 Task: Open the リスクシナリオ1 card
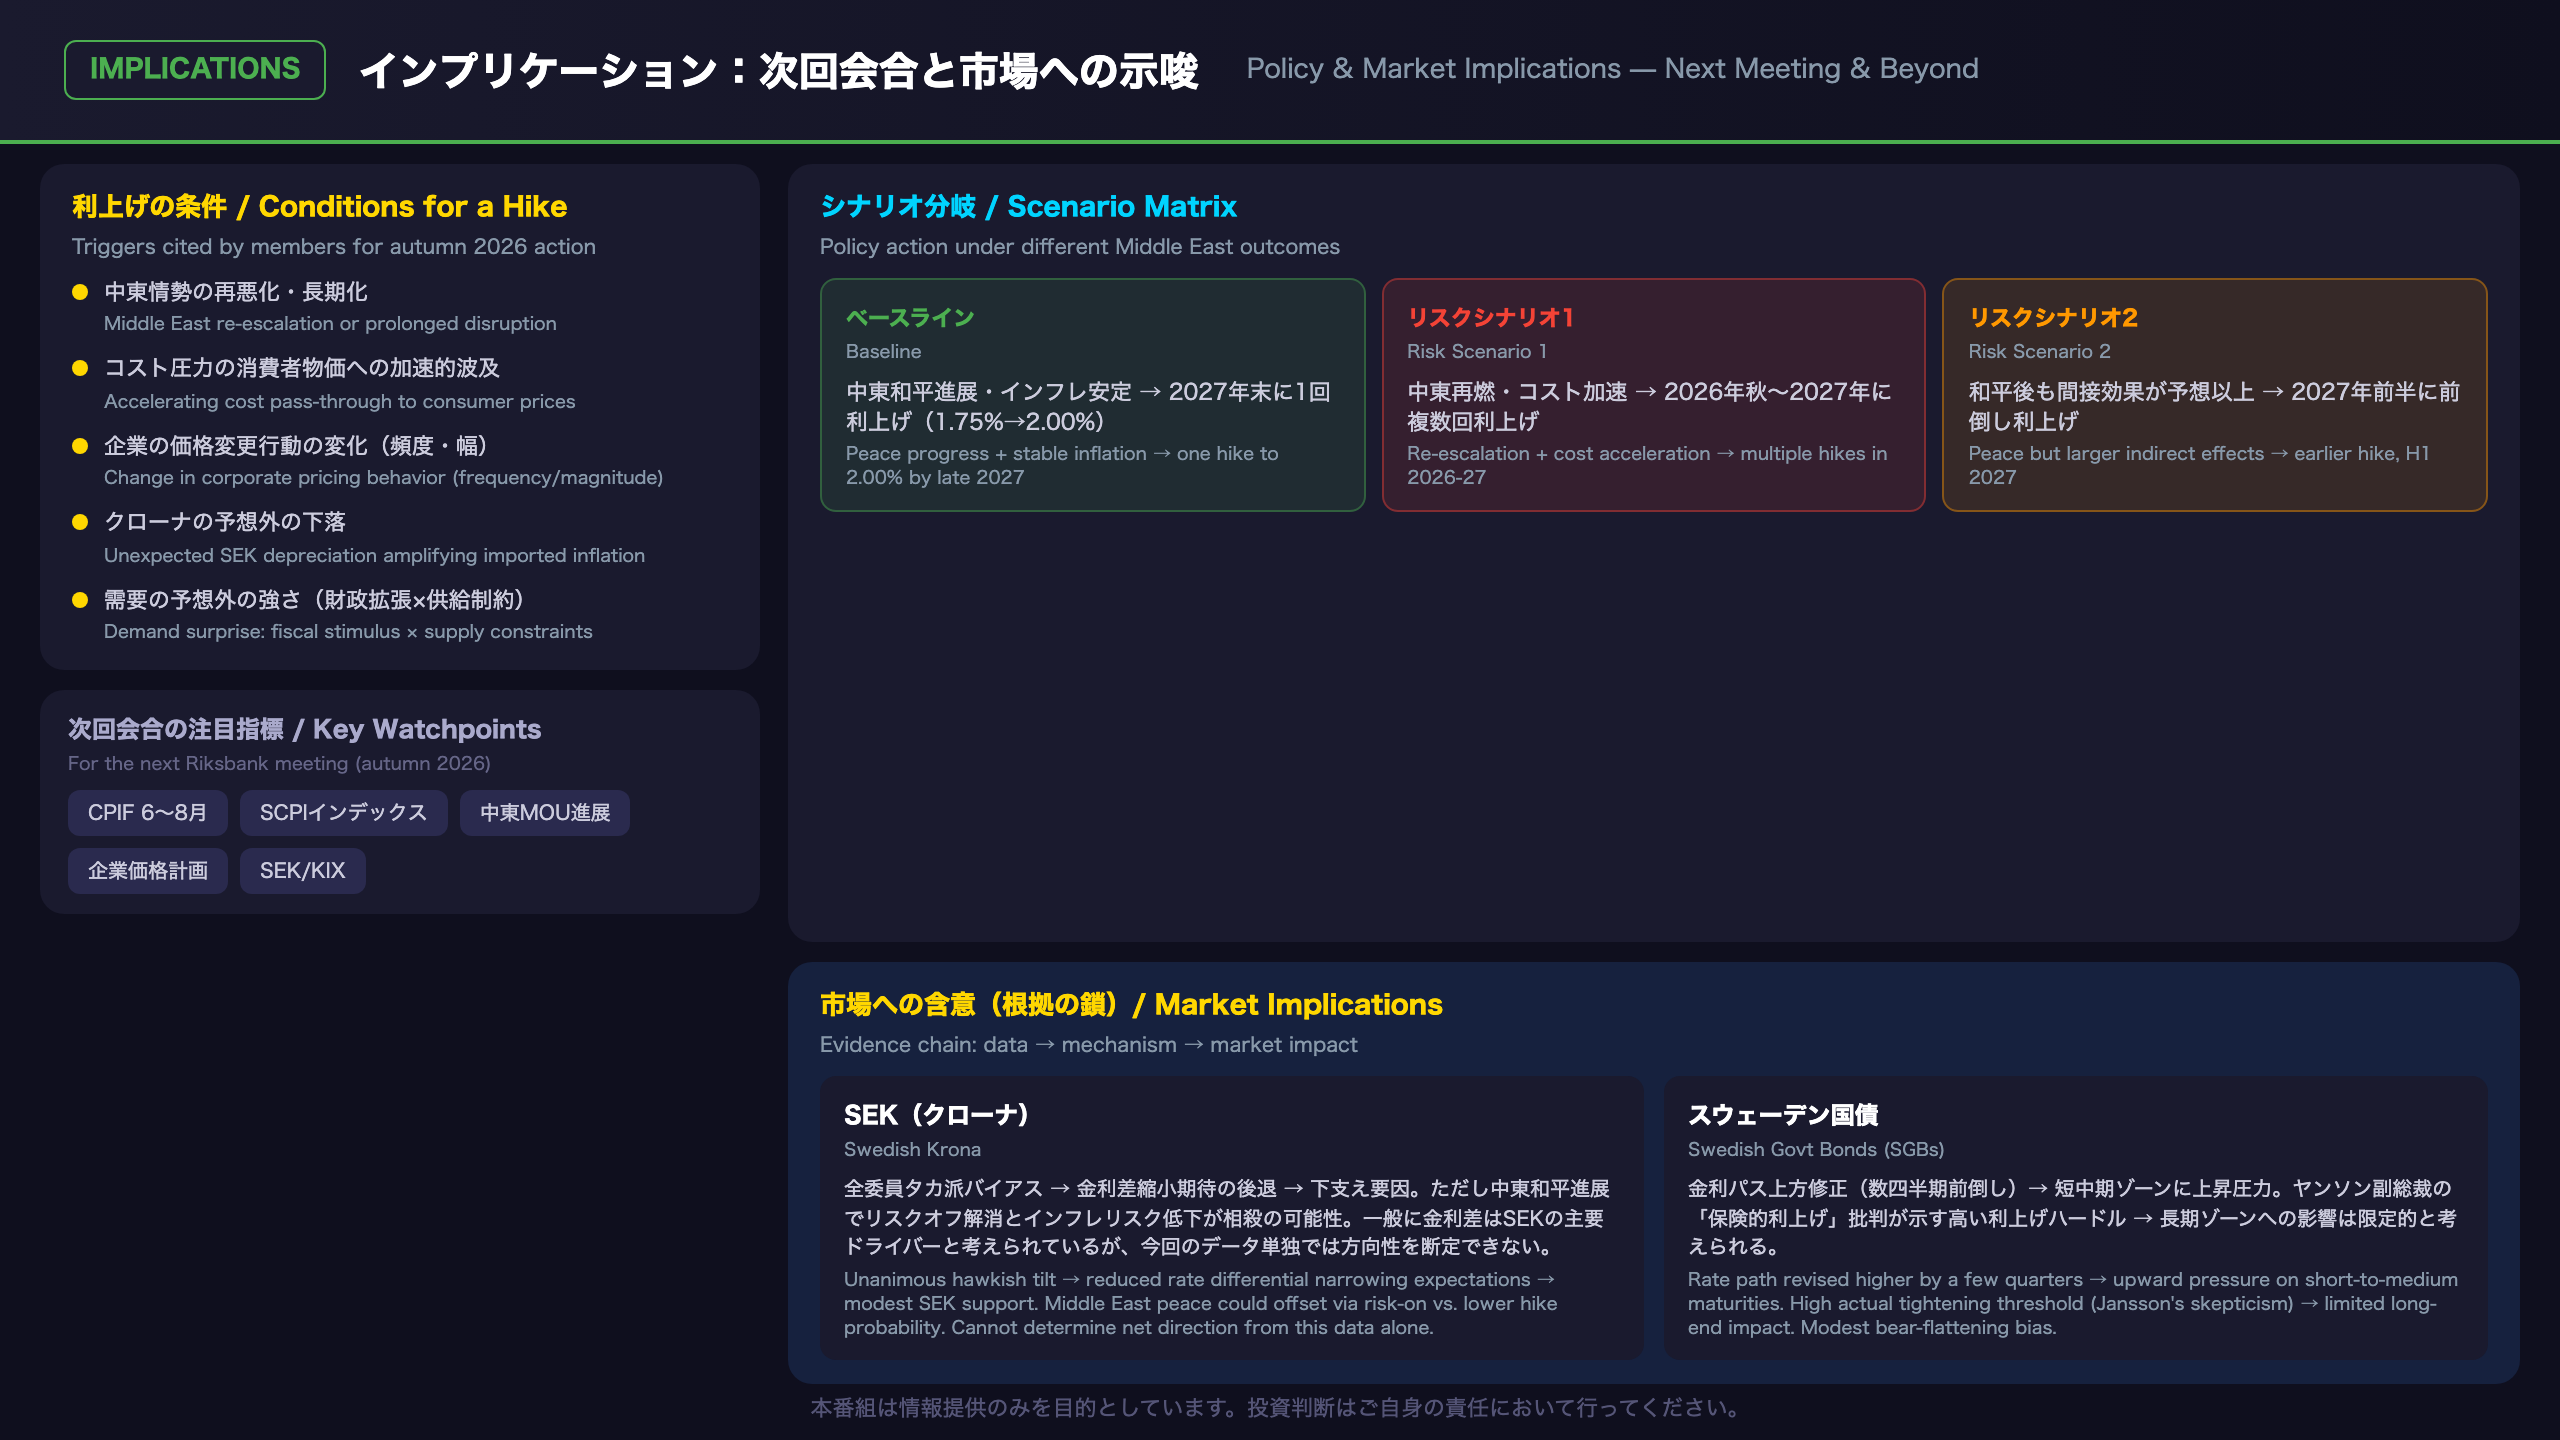click(1653, 395)
